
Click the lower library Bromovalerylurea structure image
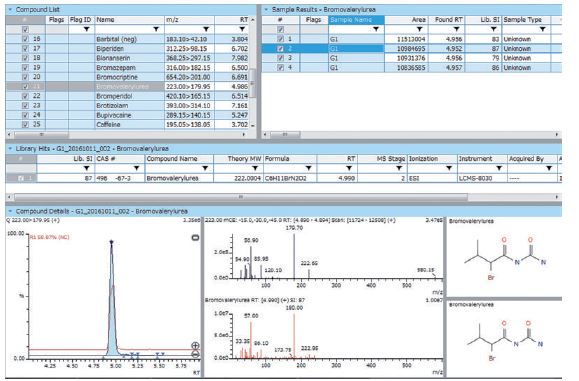[x=505, y=341]
